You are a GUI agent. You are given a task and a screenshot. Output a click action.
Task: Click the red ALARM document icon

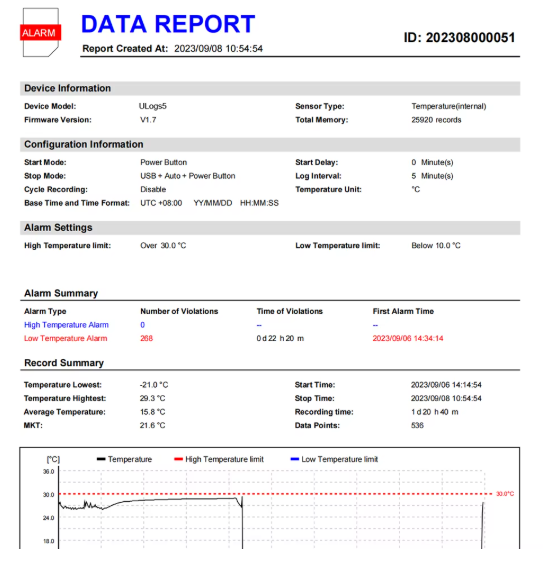click(40, 32)
